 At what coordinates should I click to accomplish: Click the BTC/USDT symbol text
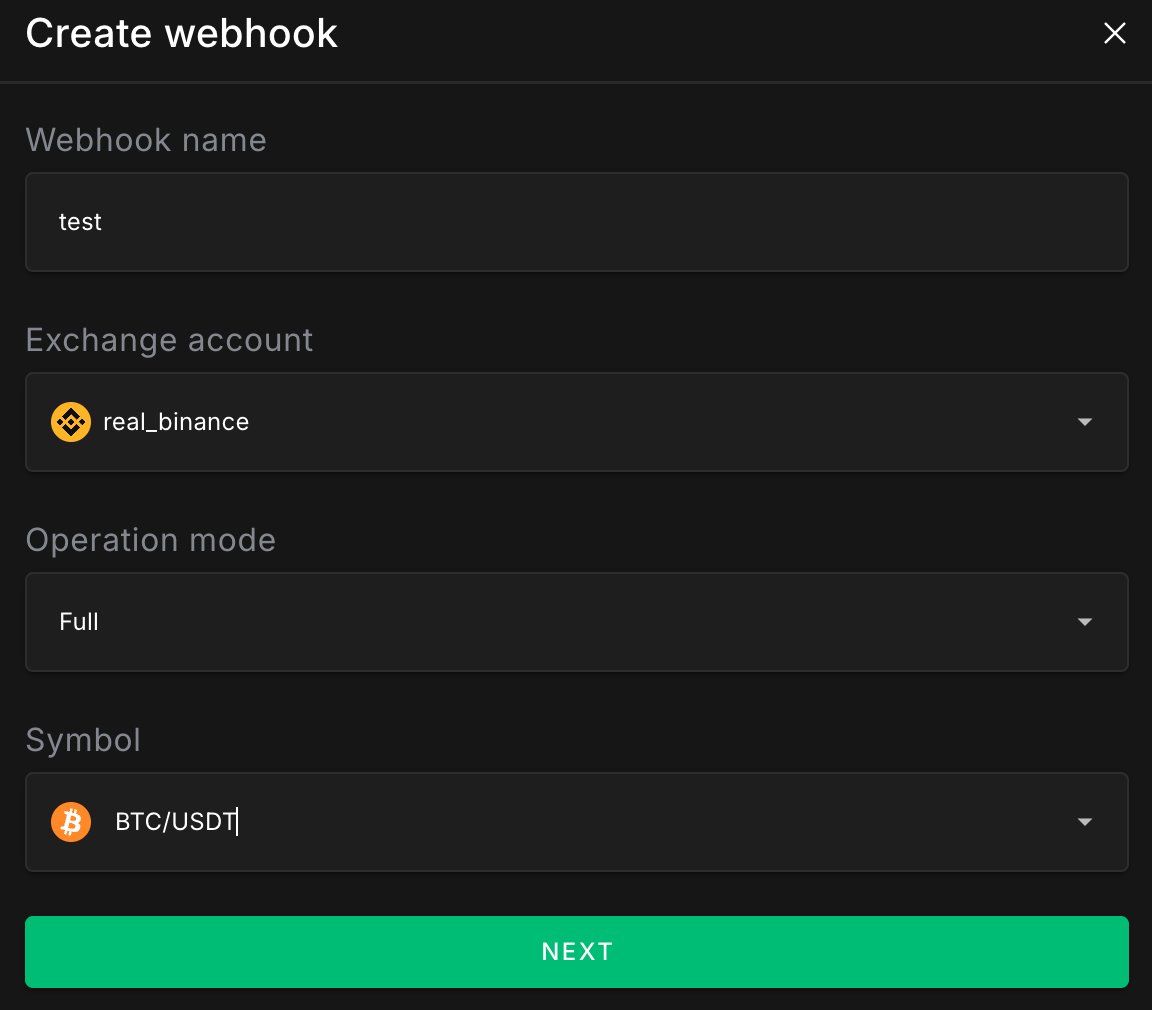click(x=176, y=821)
